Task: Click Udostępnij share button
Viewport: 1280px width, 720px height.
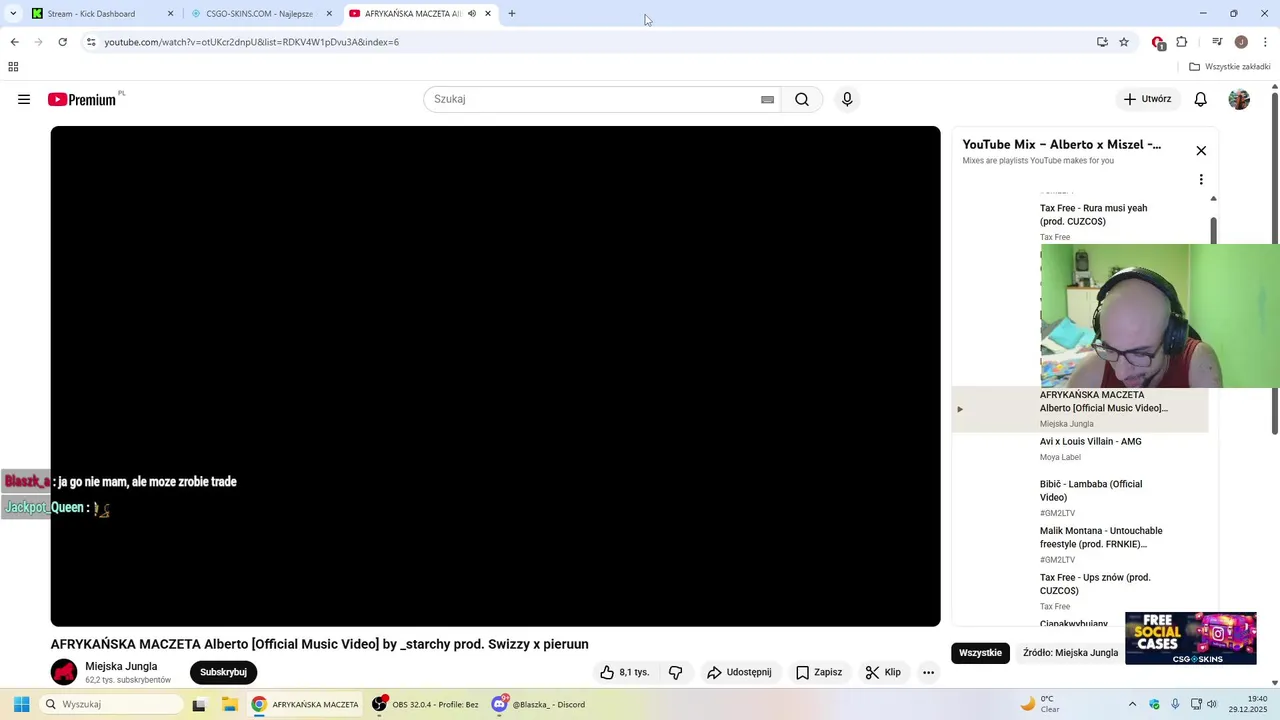Action: [x=739, y=672]
